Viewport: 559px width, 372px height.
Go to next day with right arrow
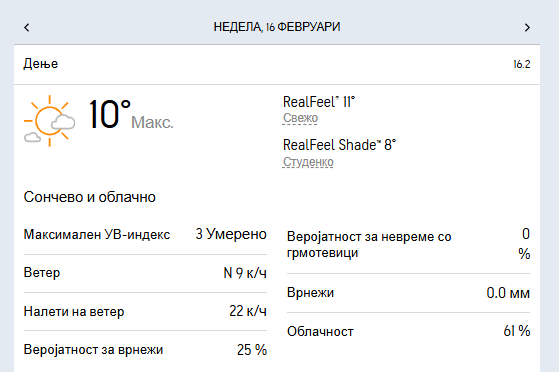click(527, 27)
